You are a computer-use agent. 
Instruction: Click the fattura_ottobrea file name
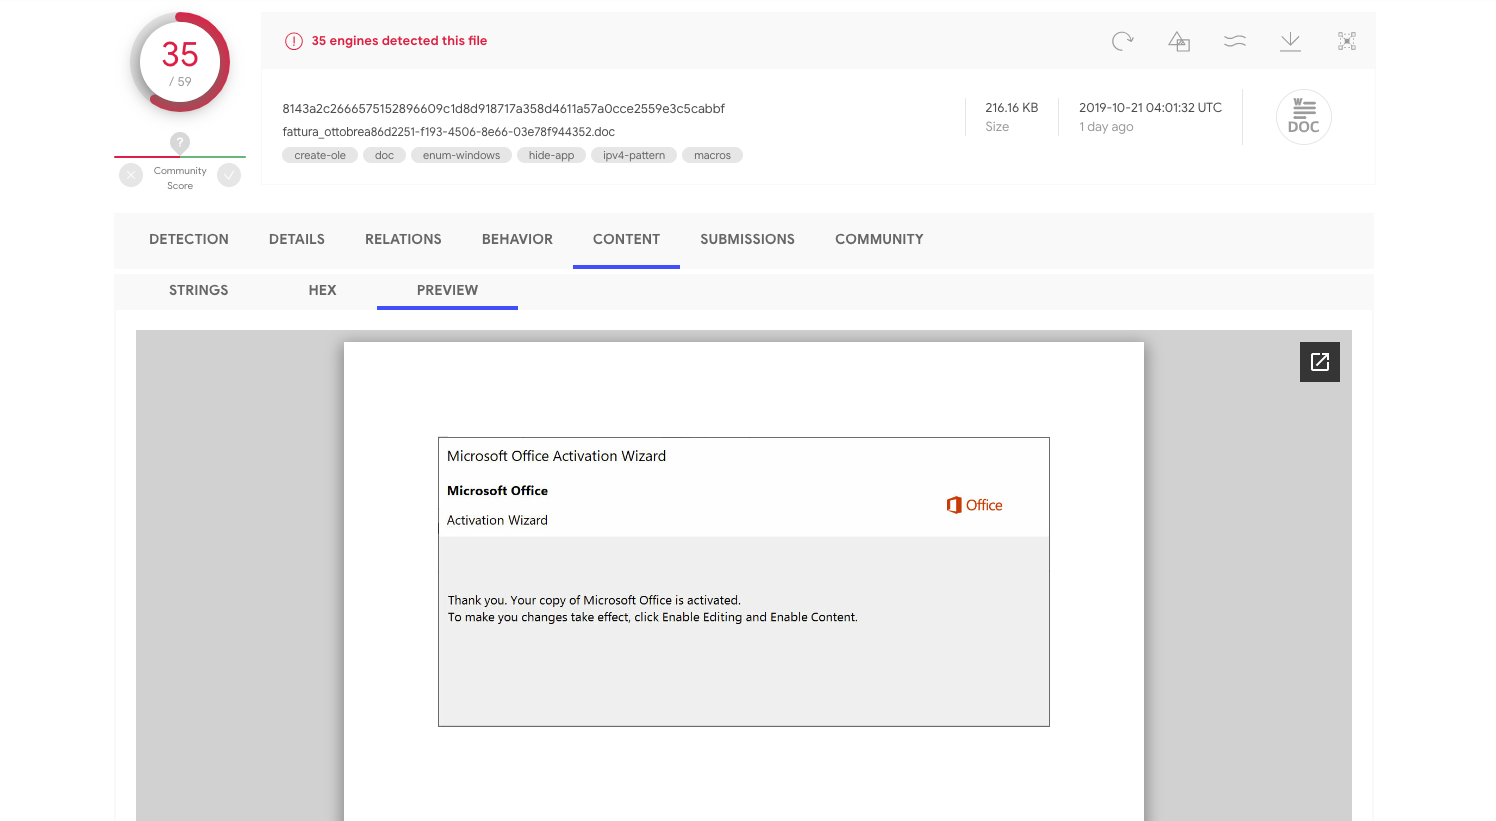[x=448, y=131]
